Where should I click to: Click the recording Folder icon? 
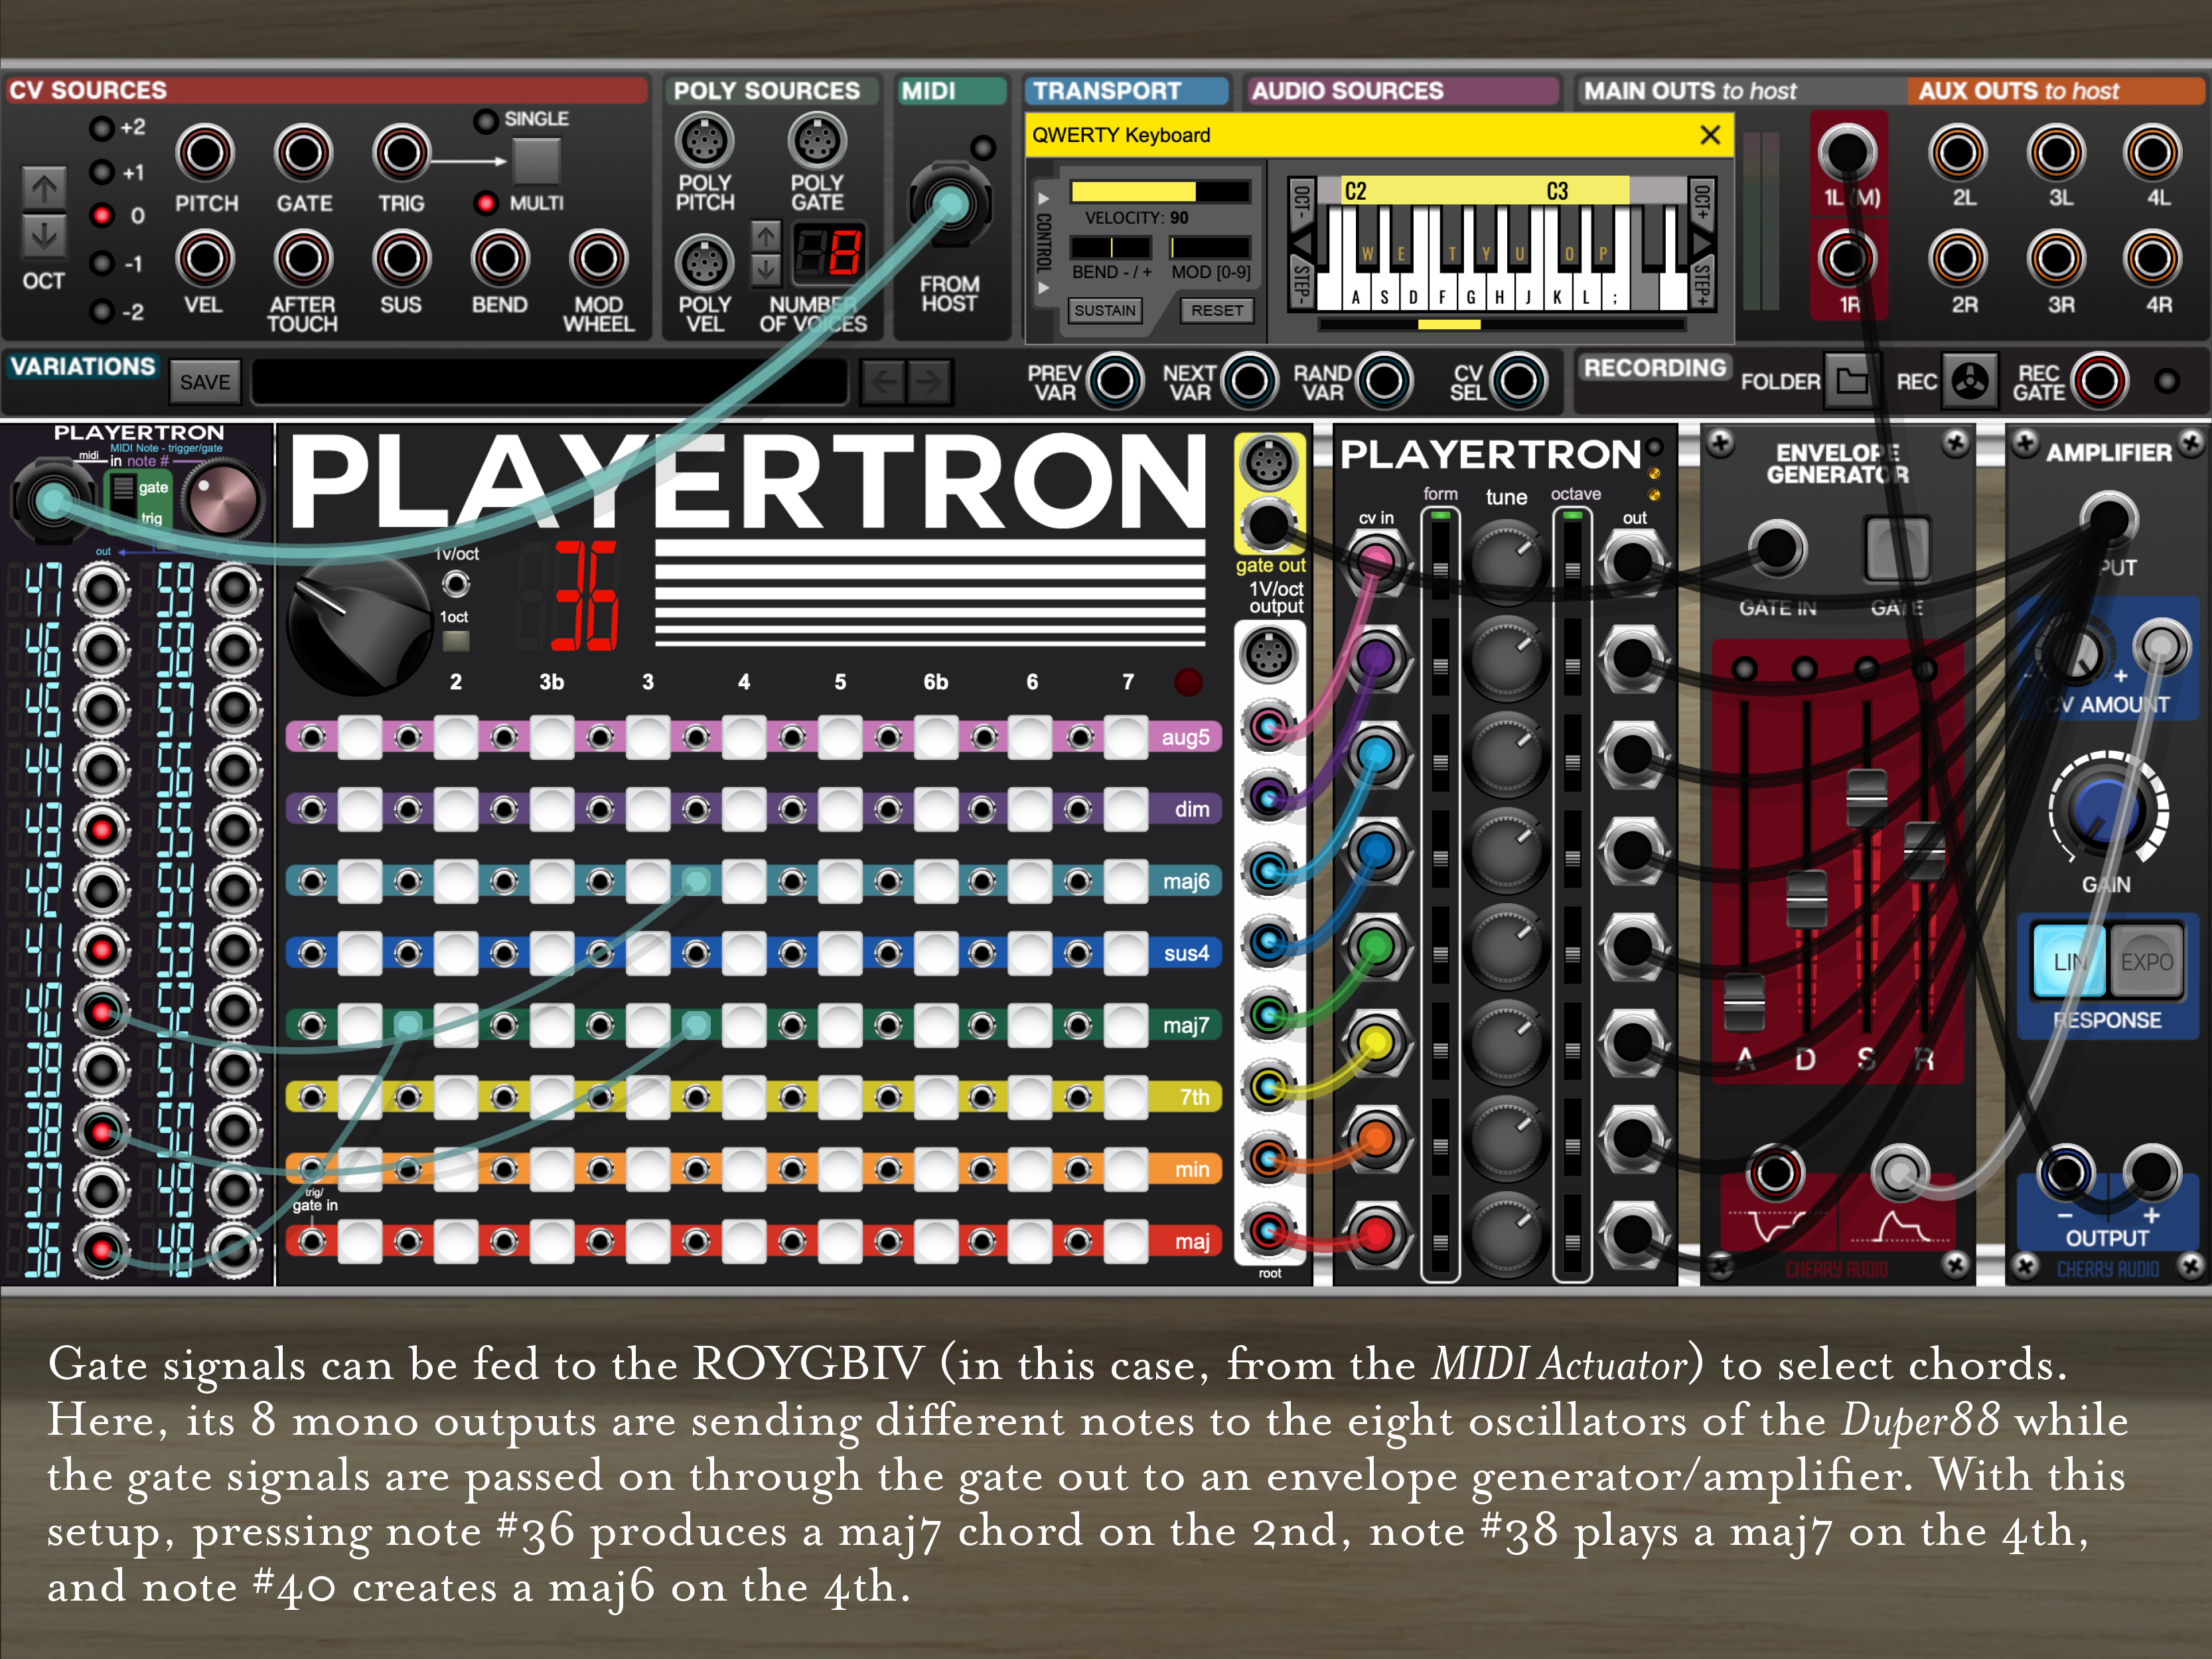[1851, 381]
